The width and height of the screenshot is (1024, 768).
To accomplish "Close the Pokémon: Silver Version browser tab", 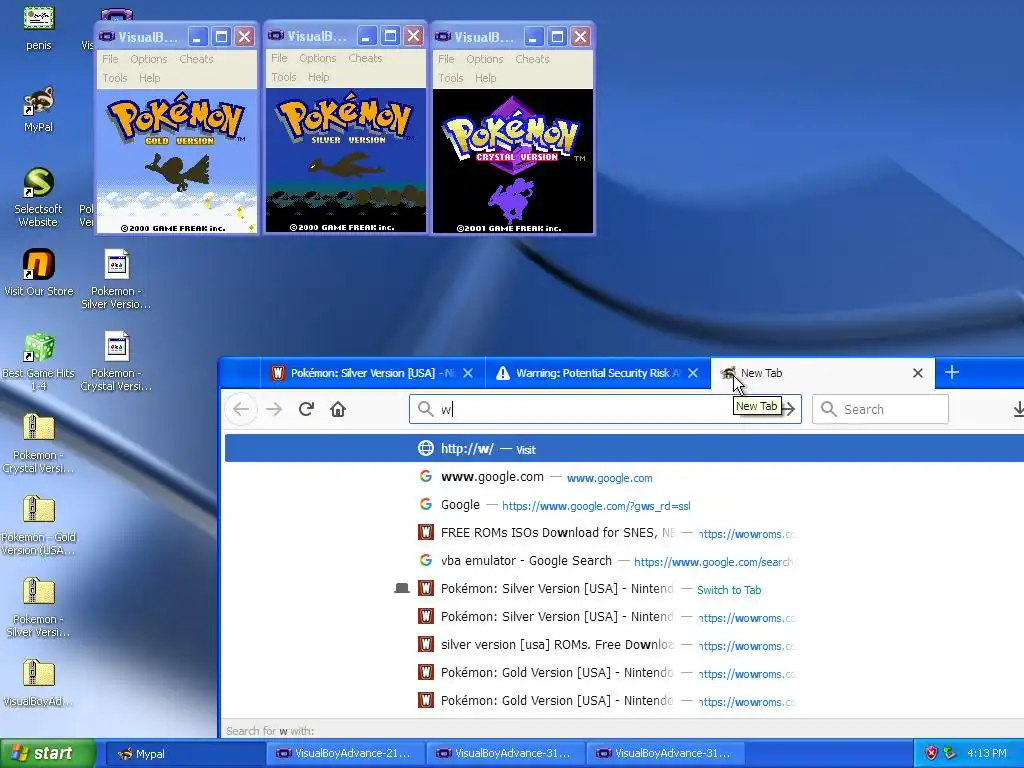I will pos(468,373).
